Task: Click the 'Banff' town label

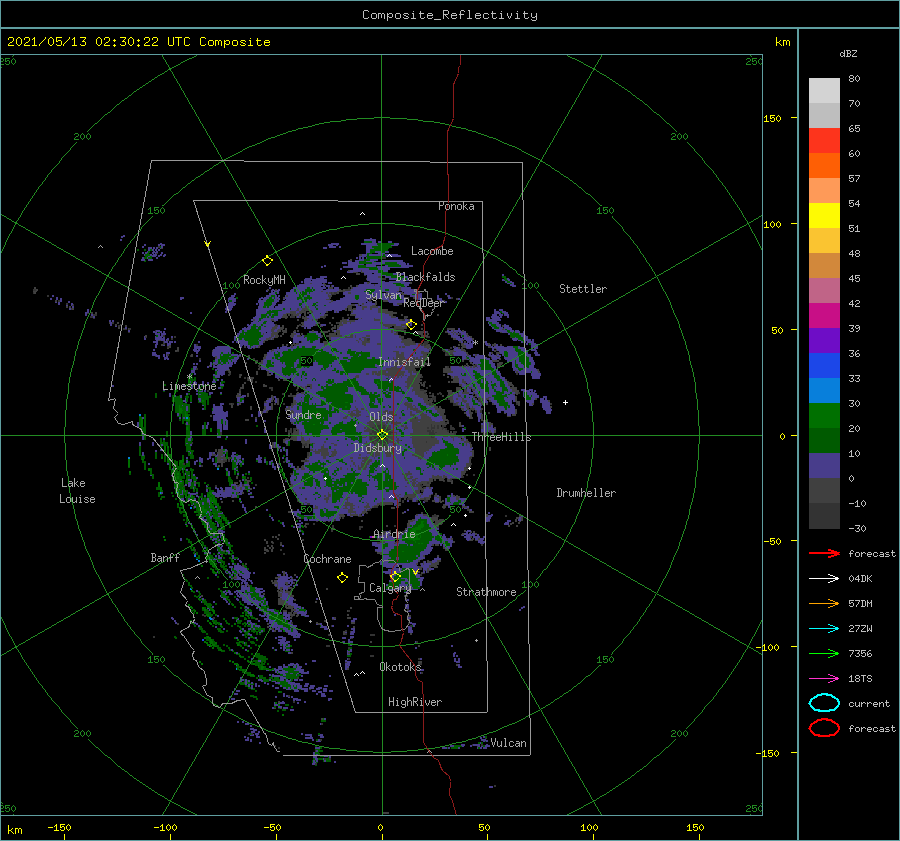Action: [165, 557]
